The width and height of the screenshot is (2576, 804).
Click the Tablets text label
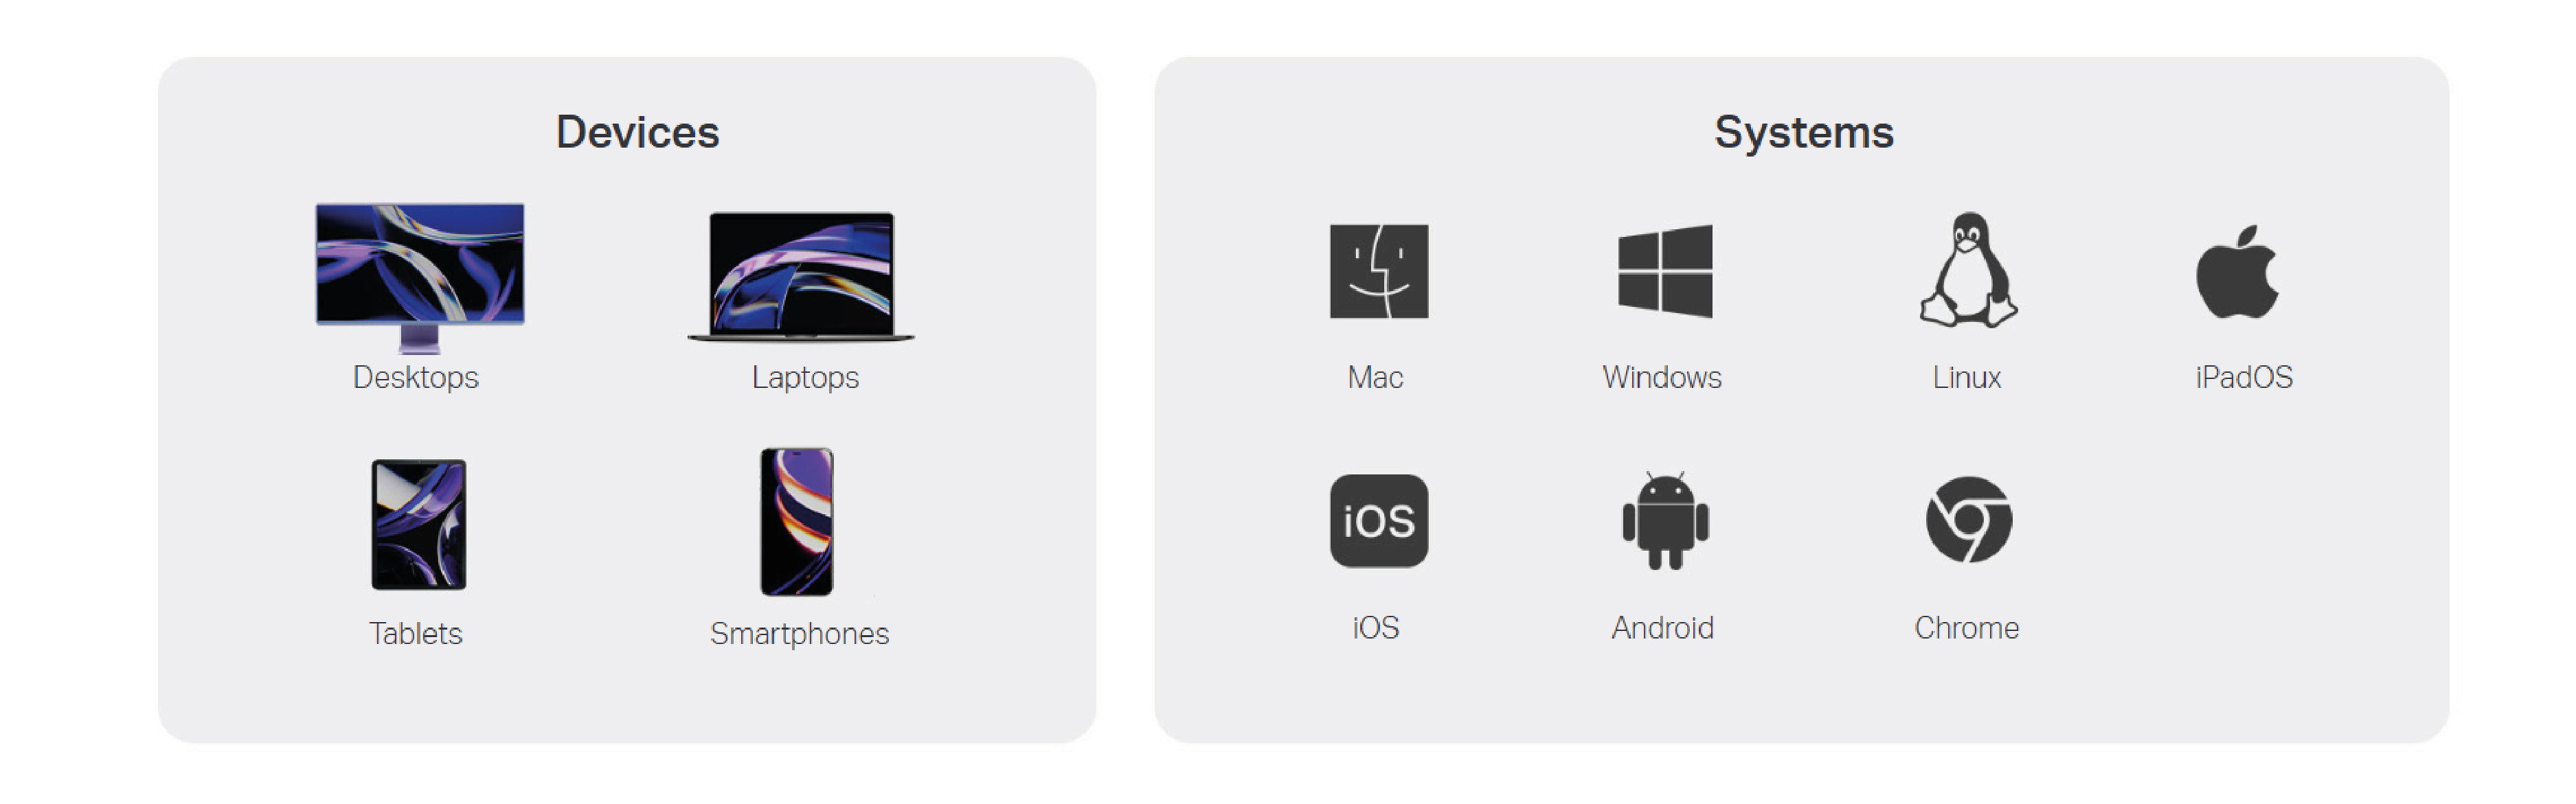tap(416, 634)
